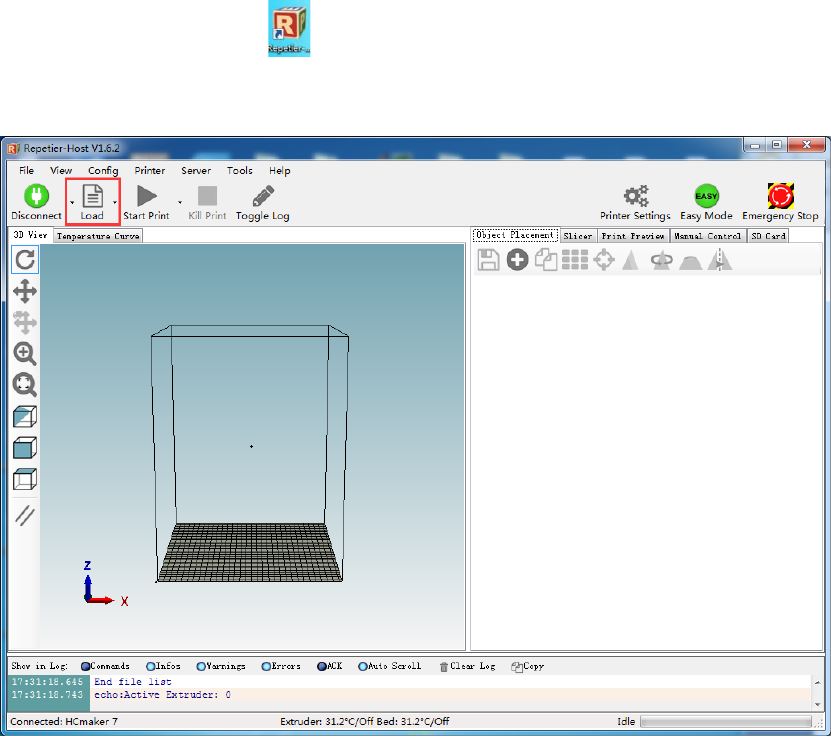The image size is (831, 736).
Task: Switch to top view cube
Action: point(25,479)
